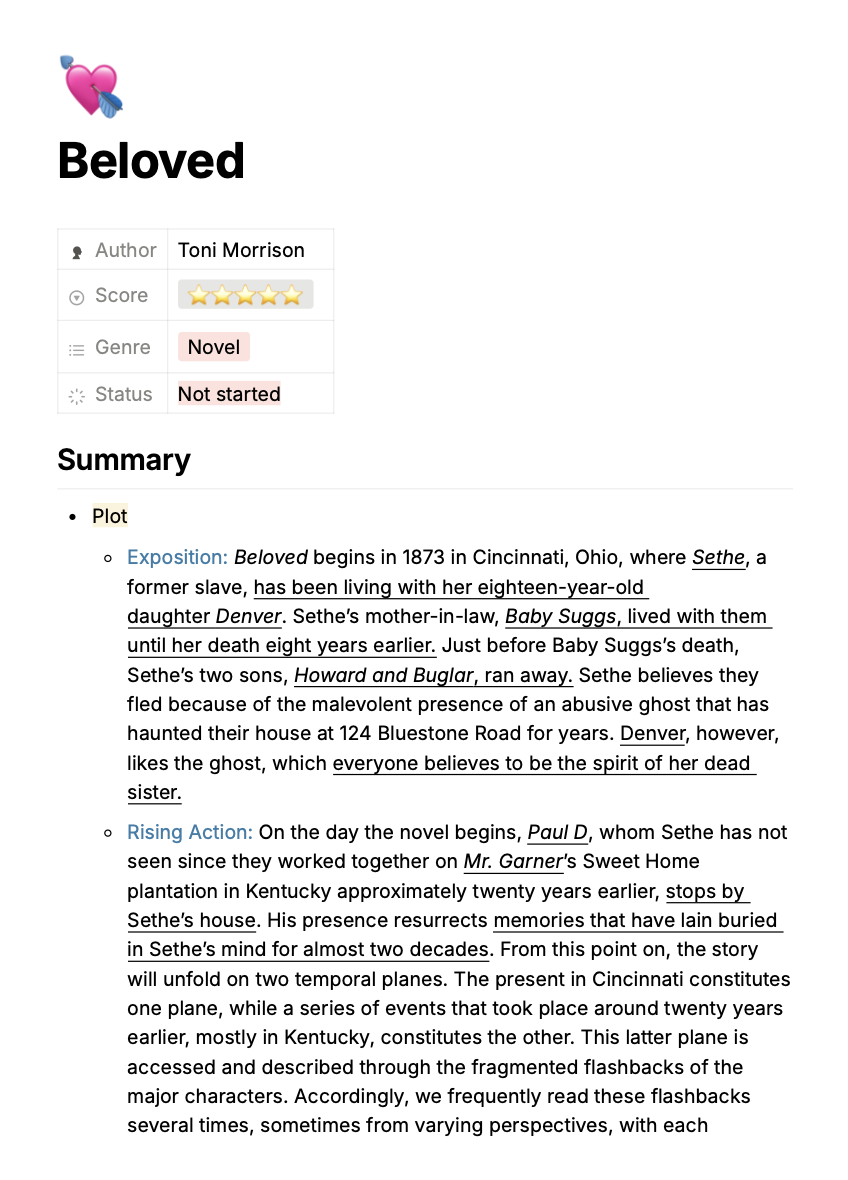The width and height of the screenshot is (848, 1180).
Task: Click the Author property person icon
Action: [x=77, y=252]
